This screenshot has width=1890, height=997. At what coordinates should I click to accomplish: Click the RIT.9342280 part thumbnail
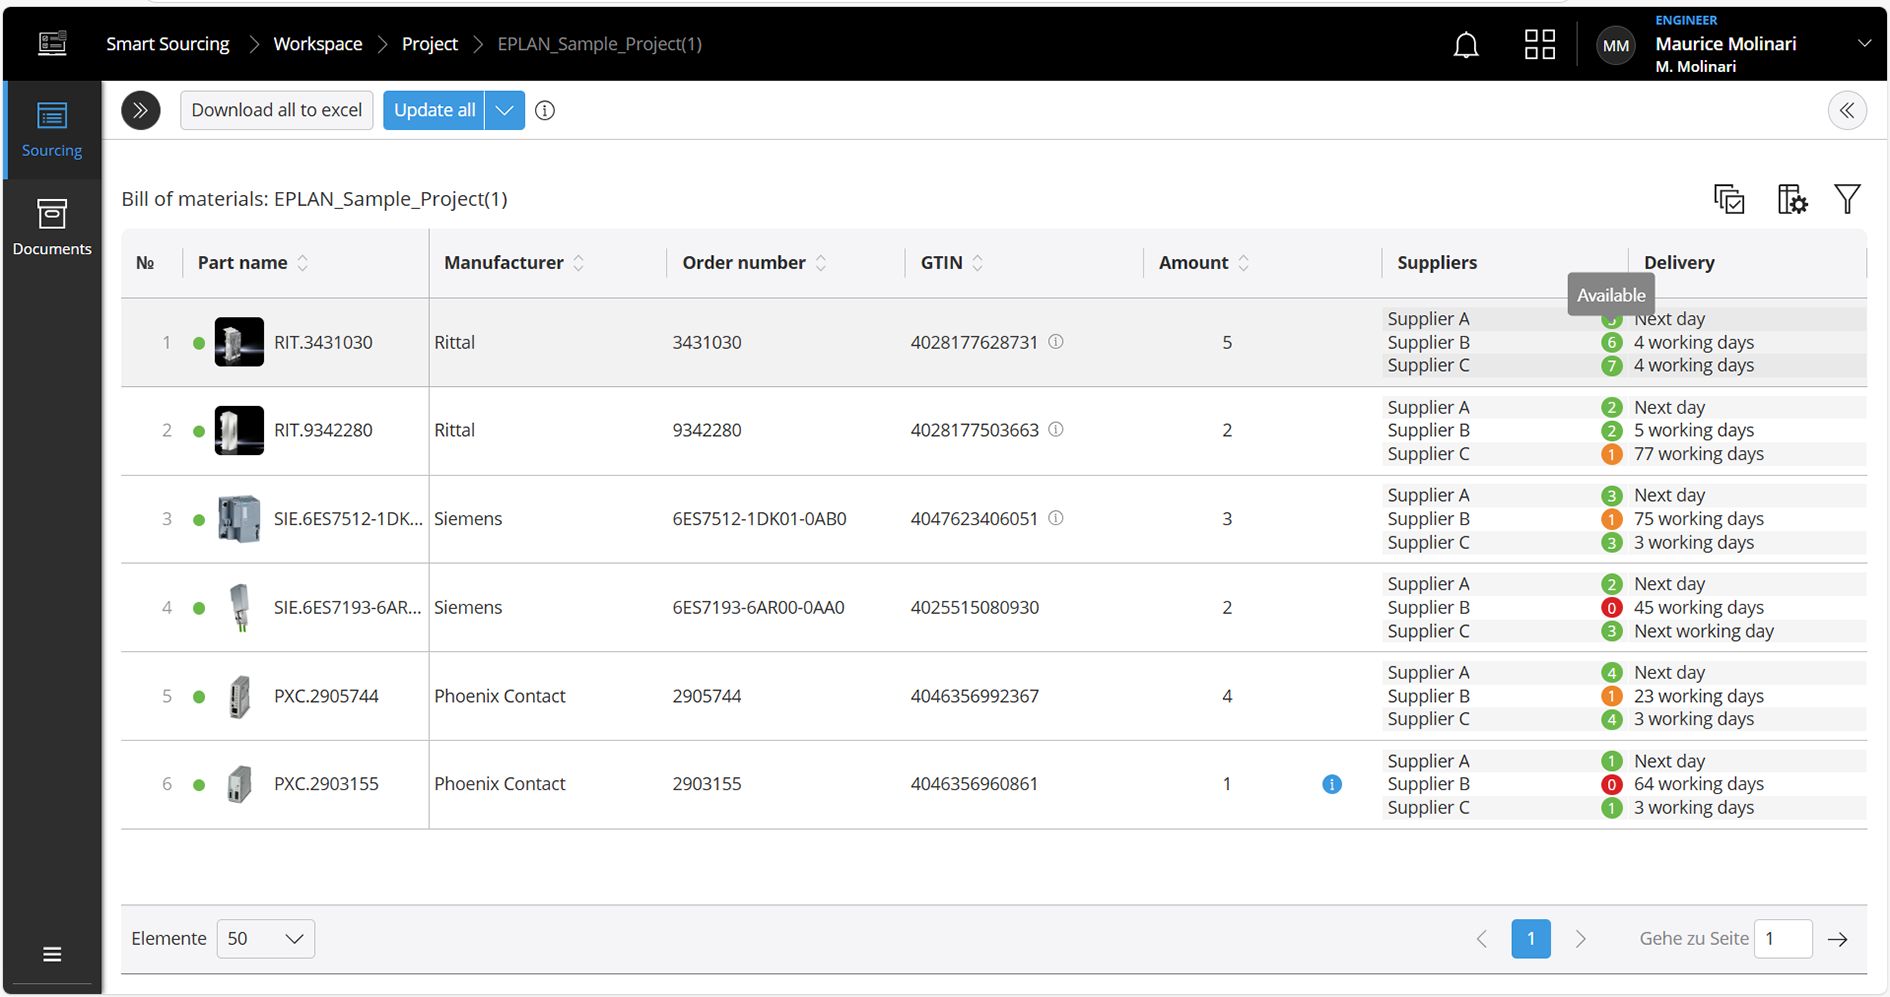pyautogui.click(x=239, y=431)
